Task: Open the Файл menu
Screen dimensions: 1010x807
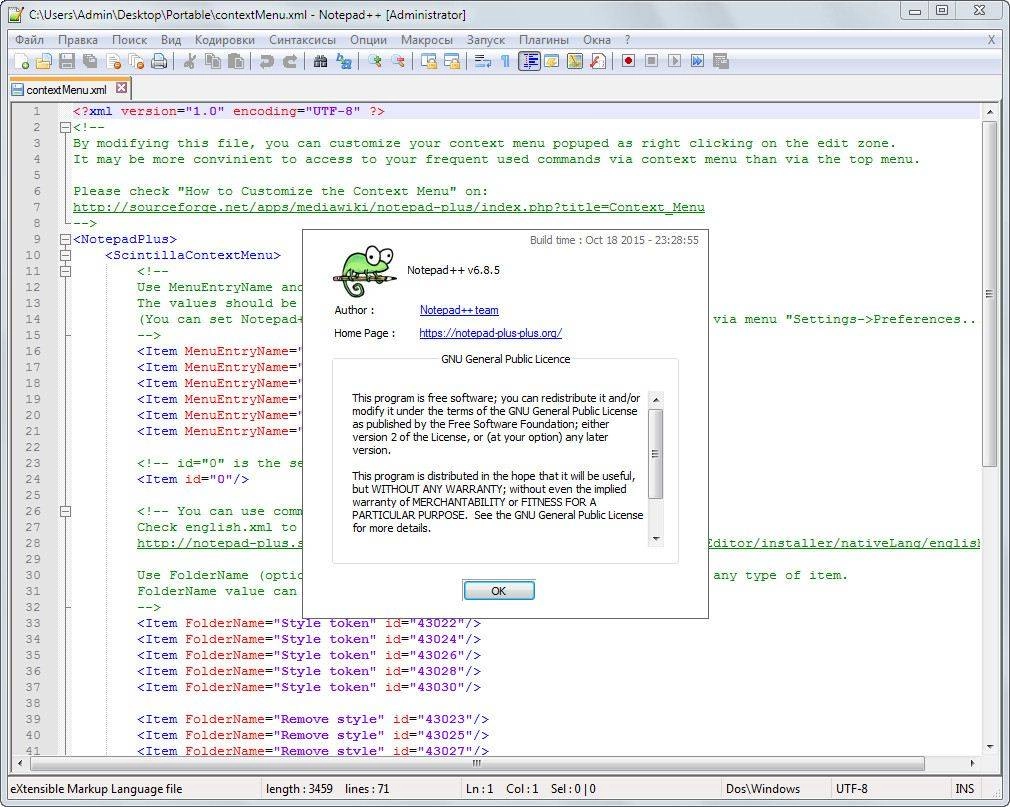Action: pyautogui.click(x=30, y=40)
